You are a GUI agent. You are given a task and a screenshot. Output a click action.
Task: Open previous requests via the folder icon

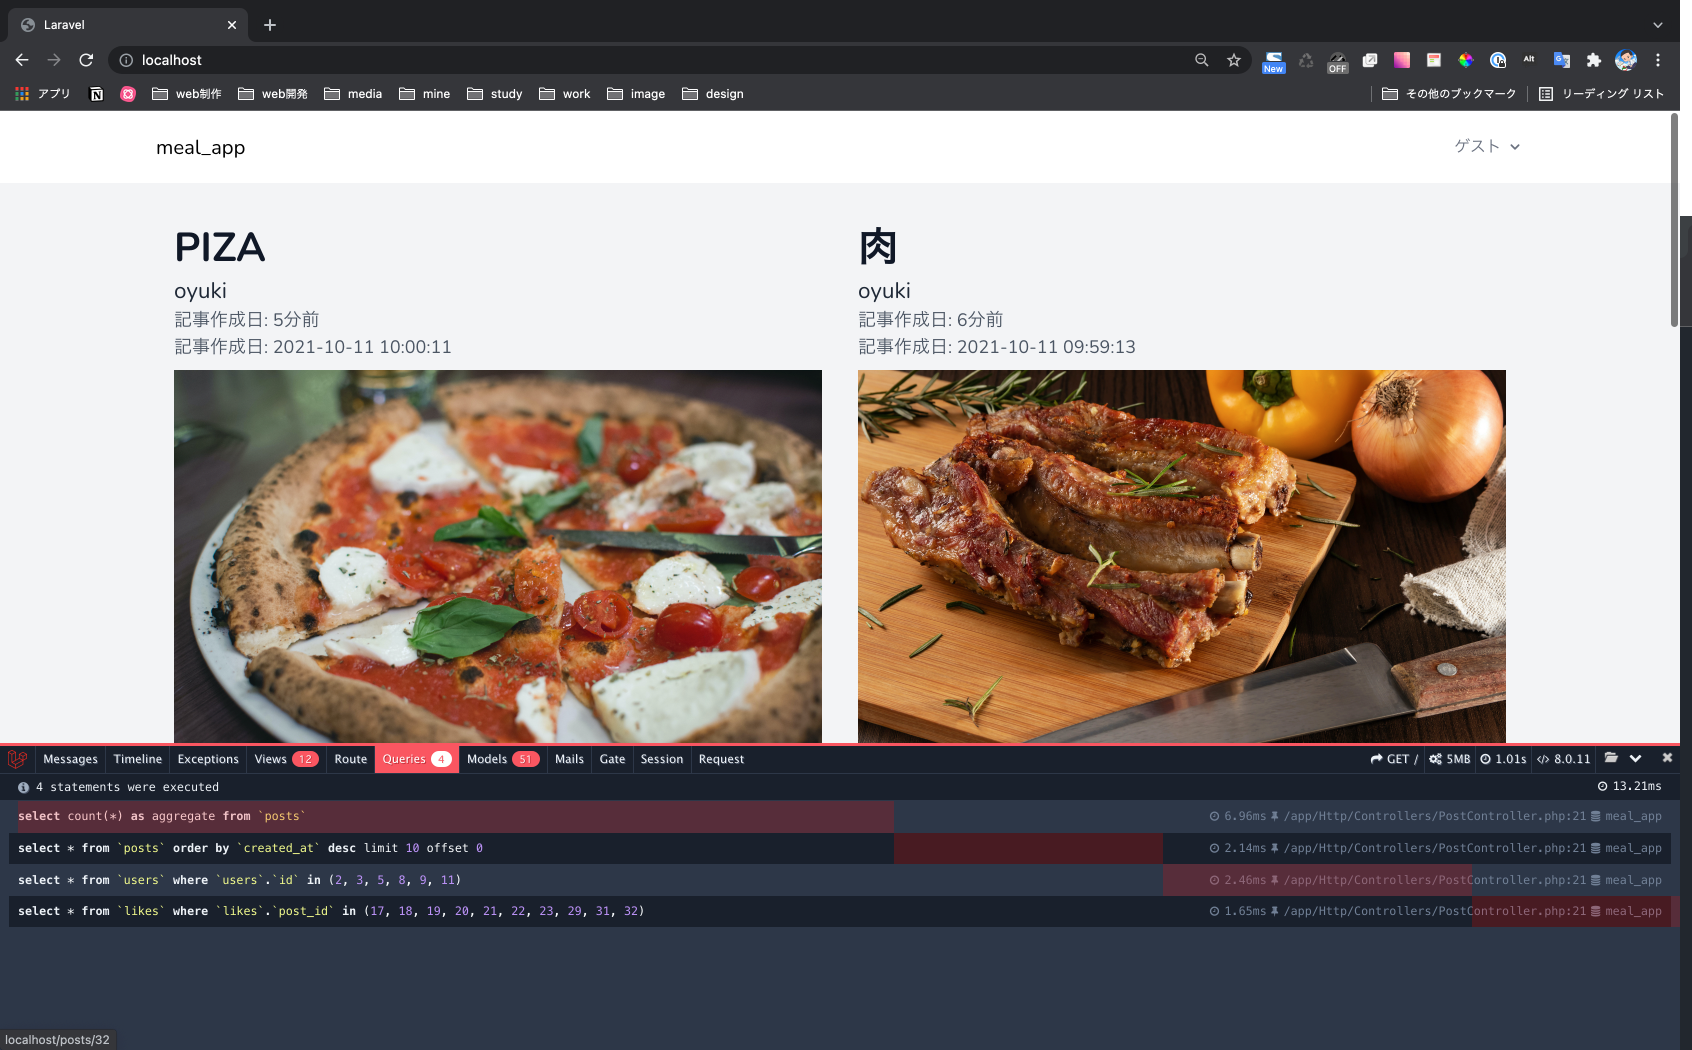[1611, 758]
